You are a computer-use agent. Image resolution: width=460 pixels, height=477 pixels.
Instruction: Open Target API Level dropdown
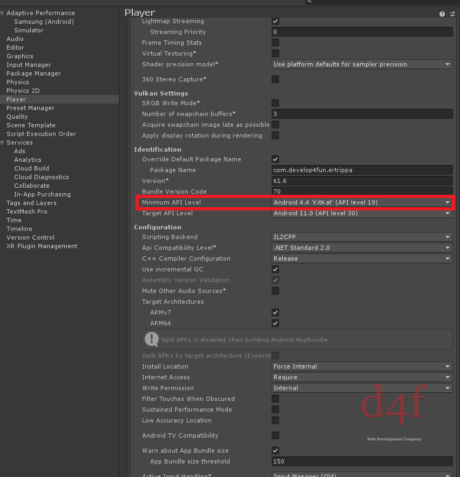[x=362, y=213]
